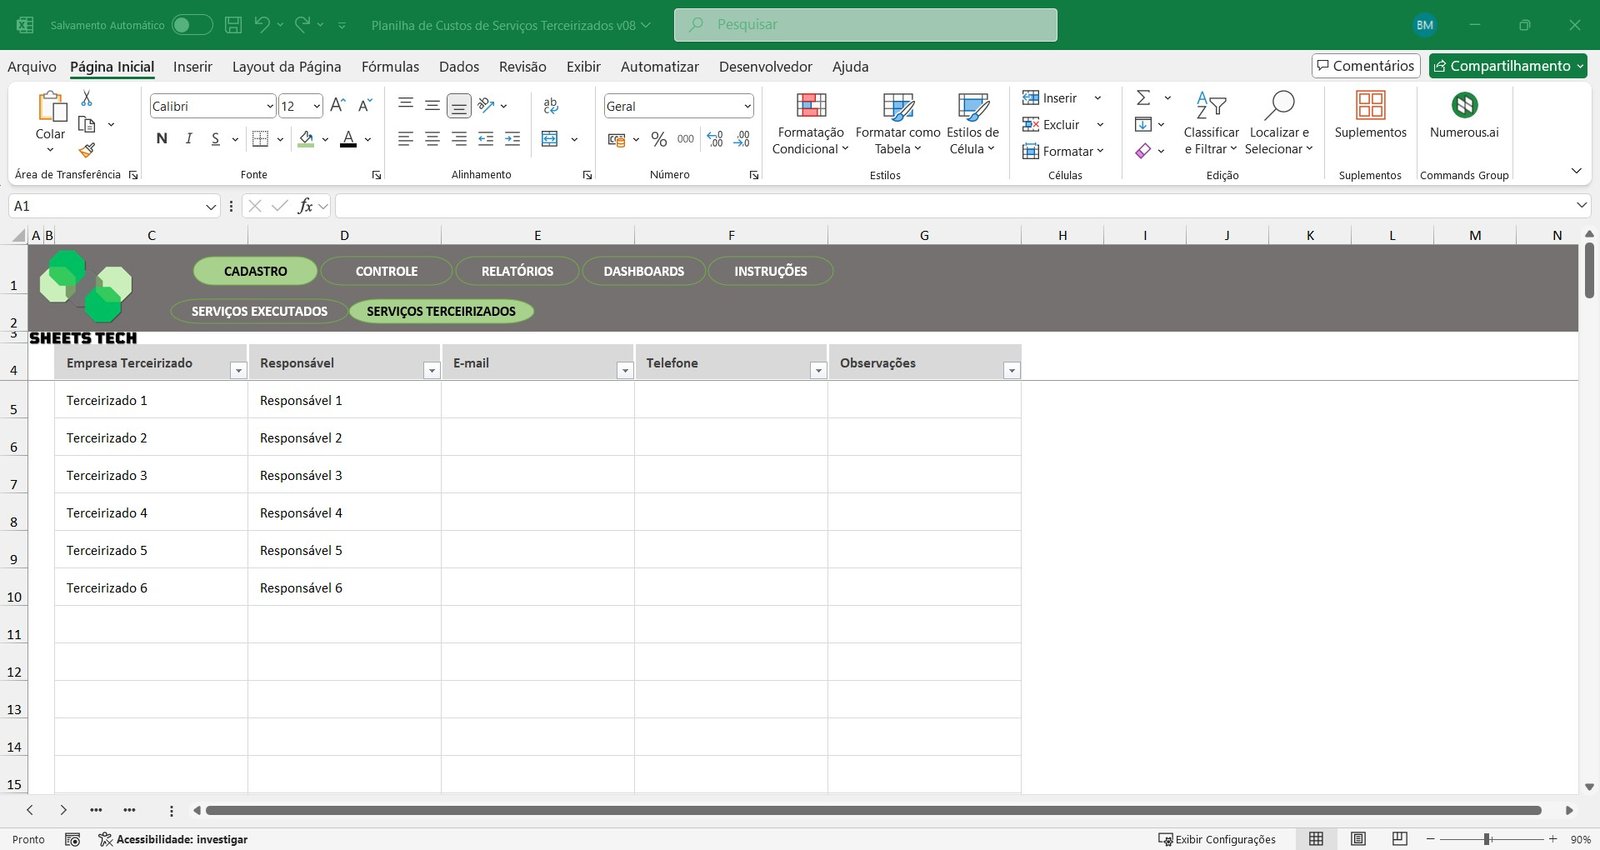Viewport: 1600px width, 850px height.
Task: Click the Format Painter brush icon
Action: pos(87,150)
